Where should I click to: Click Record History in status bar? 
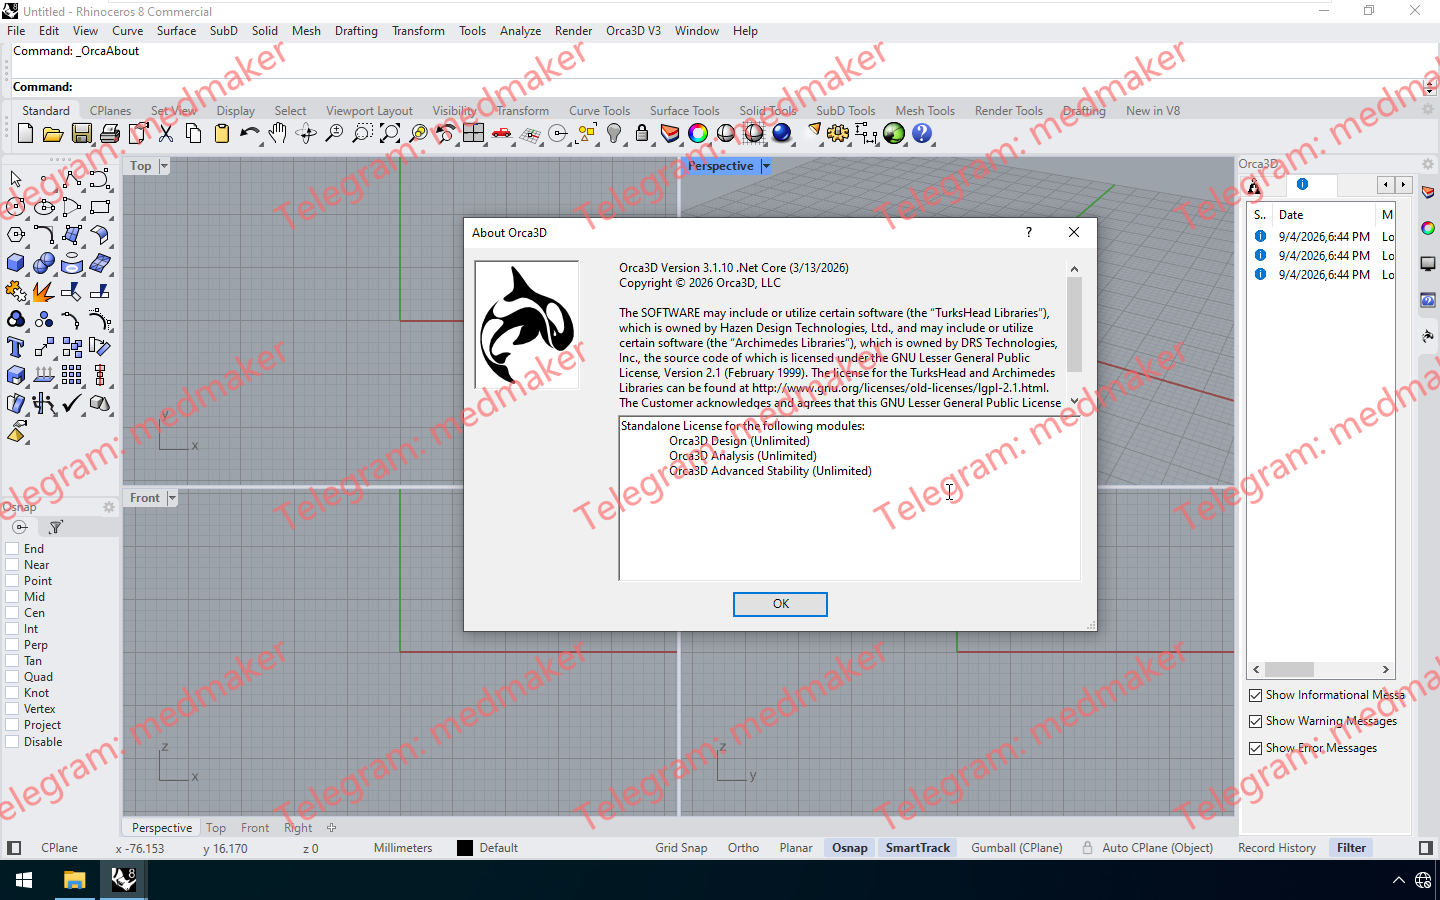1277,848
